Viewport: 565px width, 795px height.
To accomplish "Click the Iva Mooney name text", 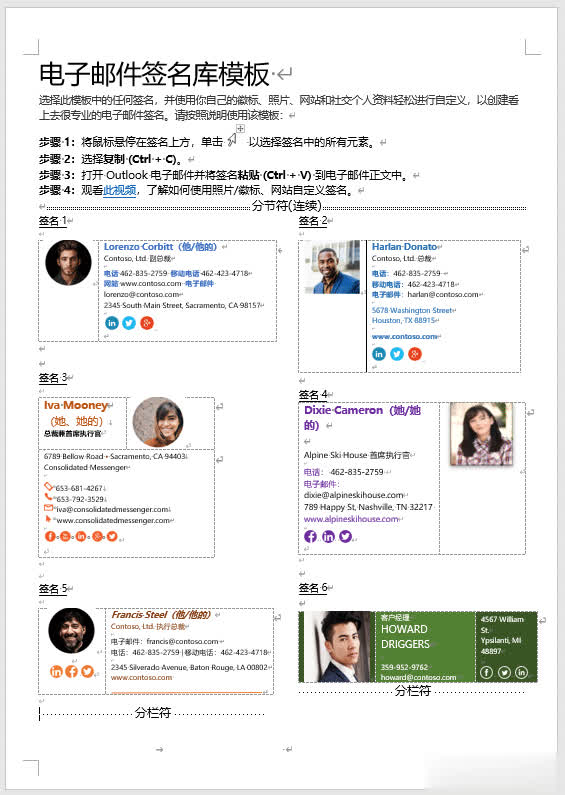I will click(x=76, y=405).
